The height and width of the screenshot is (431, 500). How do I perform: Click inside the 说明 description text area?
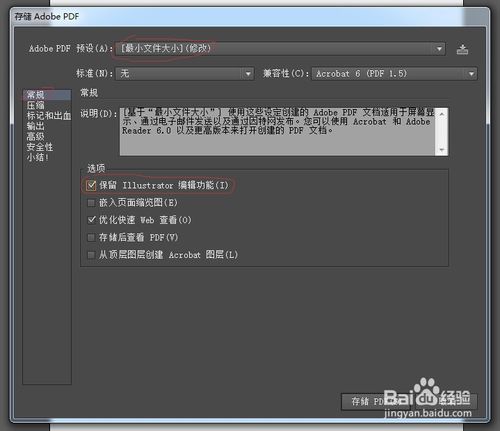277,131
